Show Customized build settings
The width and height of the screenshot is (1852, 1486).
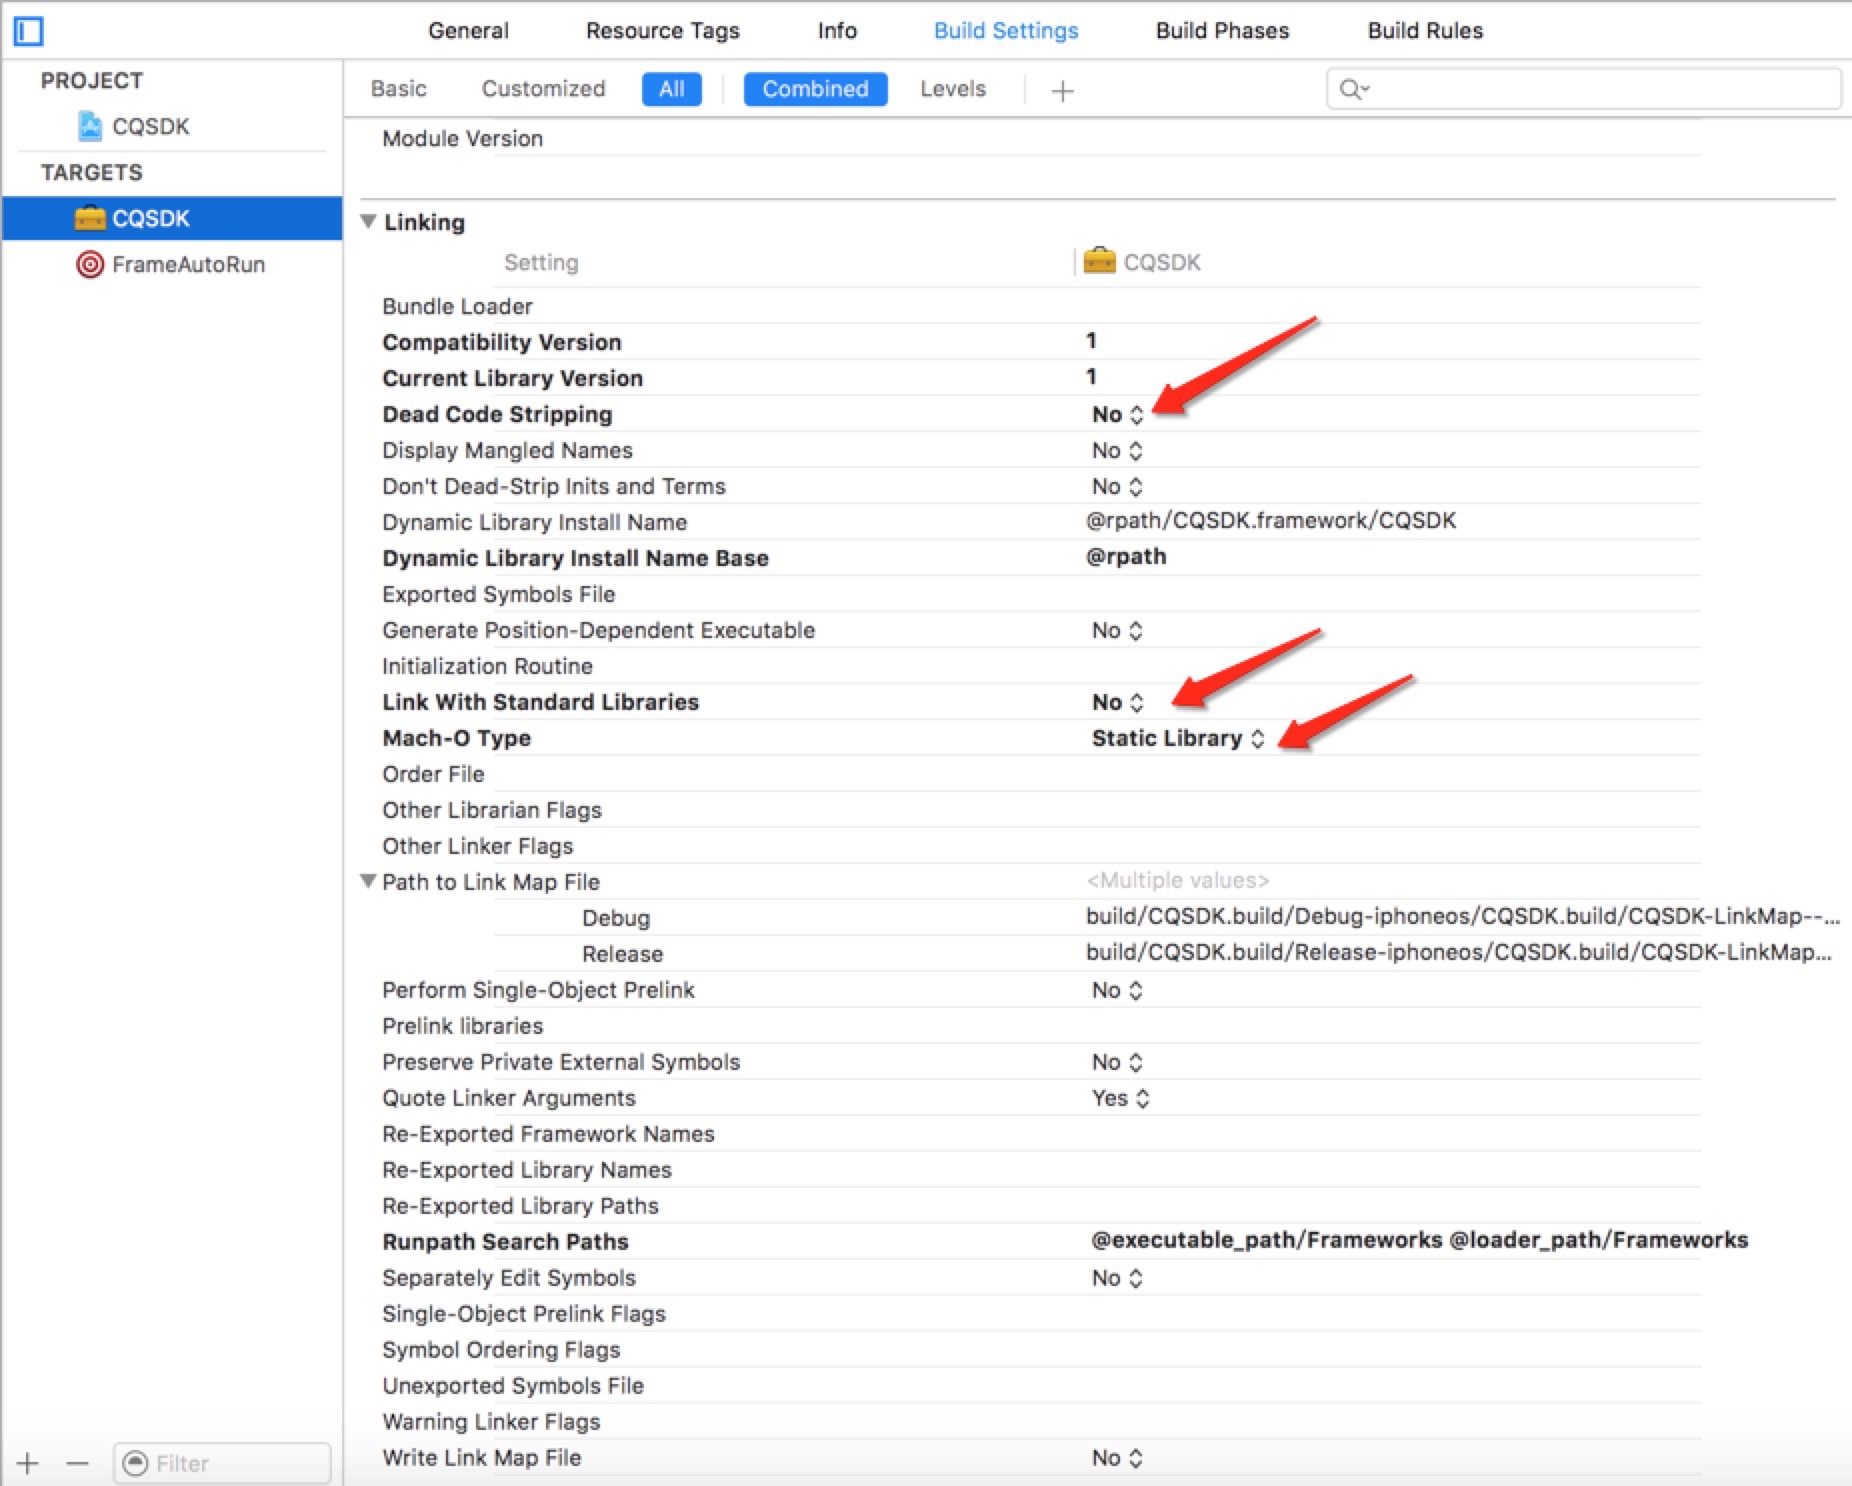pos(543,89)
